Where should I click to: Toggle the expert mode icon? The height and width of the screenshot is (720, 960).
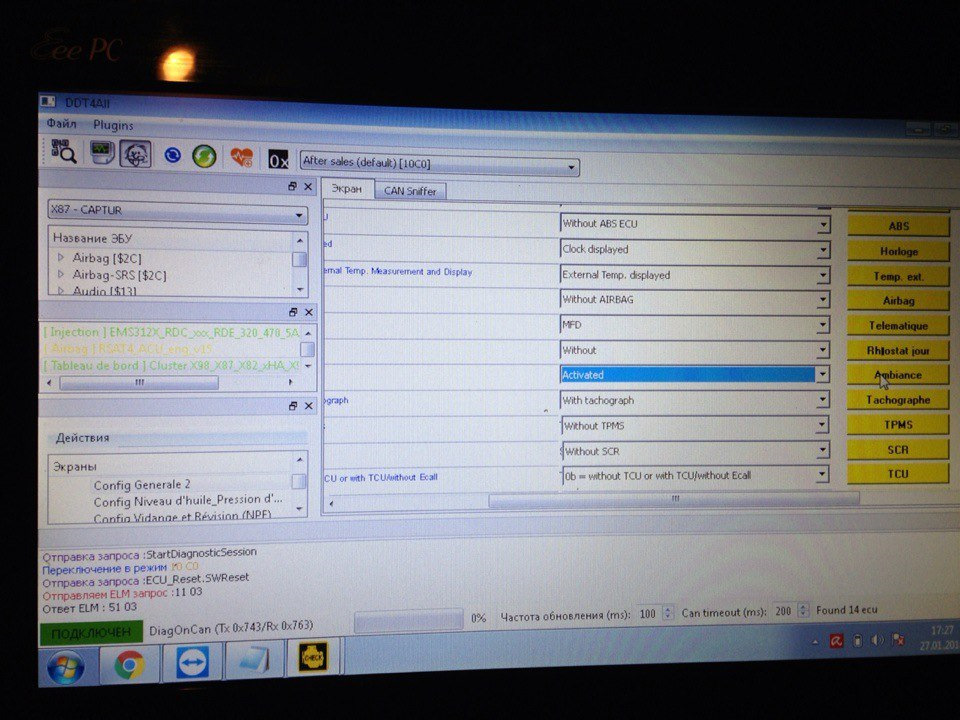[x=135, y=154]
